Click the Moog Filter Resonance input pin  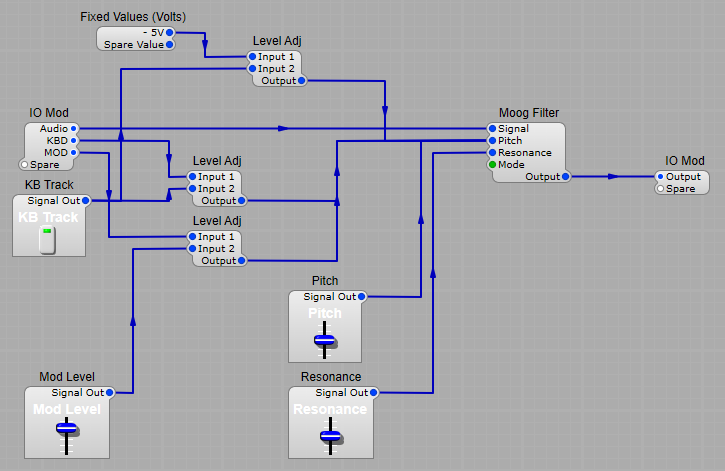tap(492, 153)
